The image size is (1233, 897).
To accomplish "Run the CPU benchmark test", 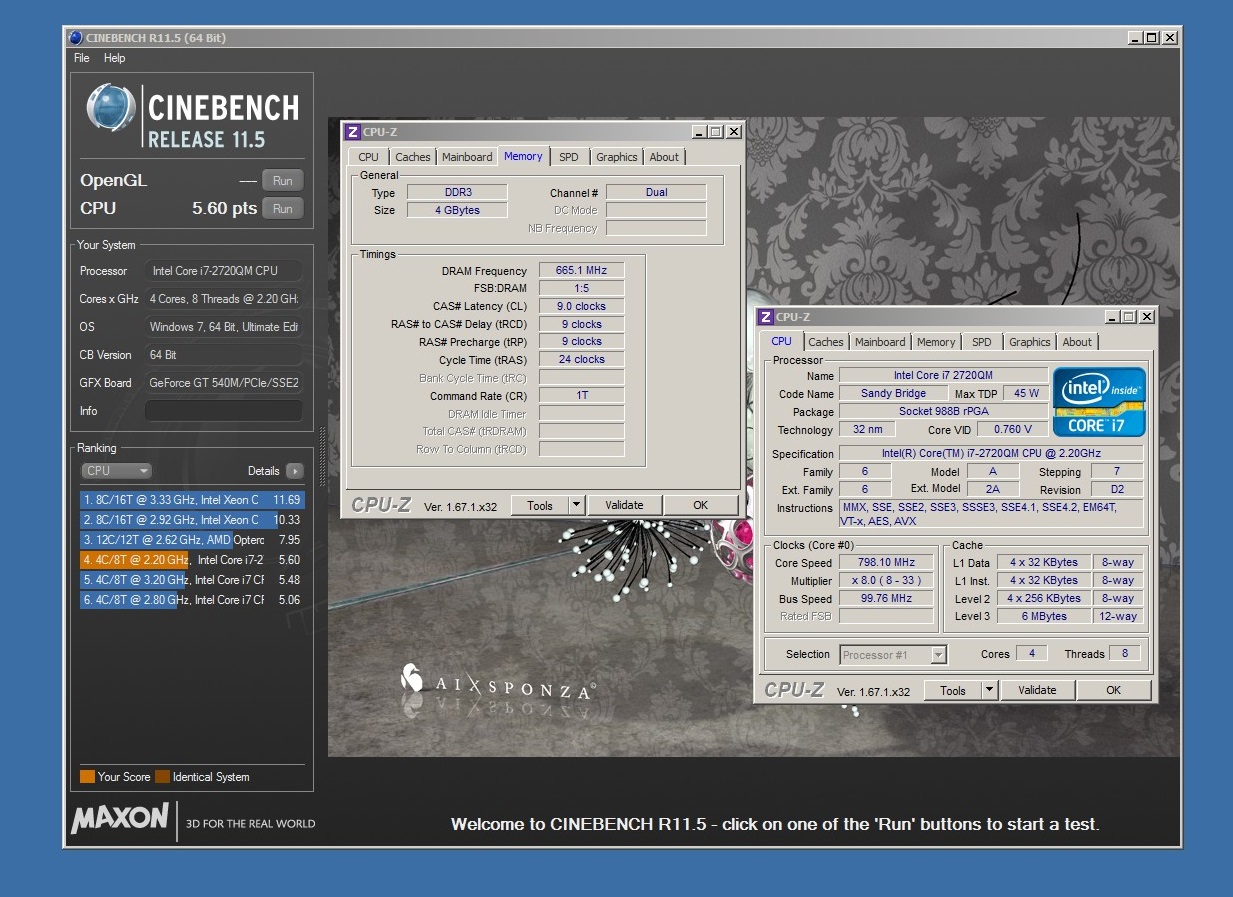I will (x=283, y=209).
